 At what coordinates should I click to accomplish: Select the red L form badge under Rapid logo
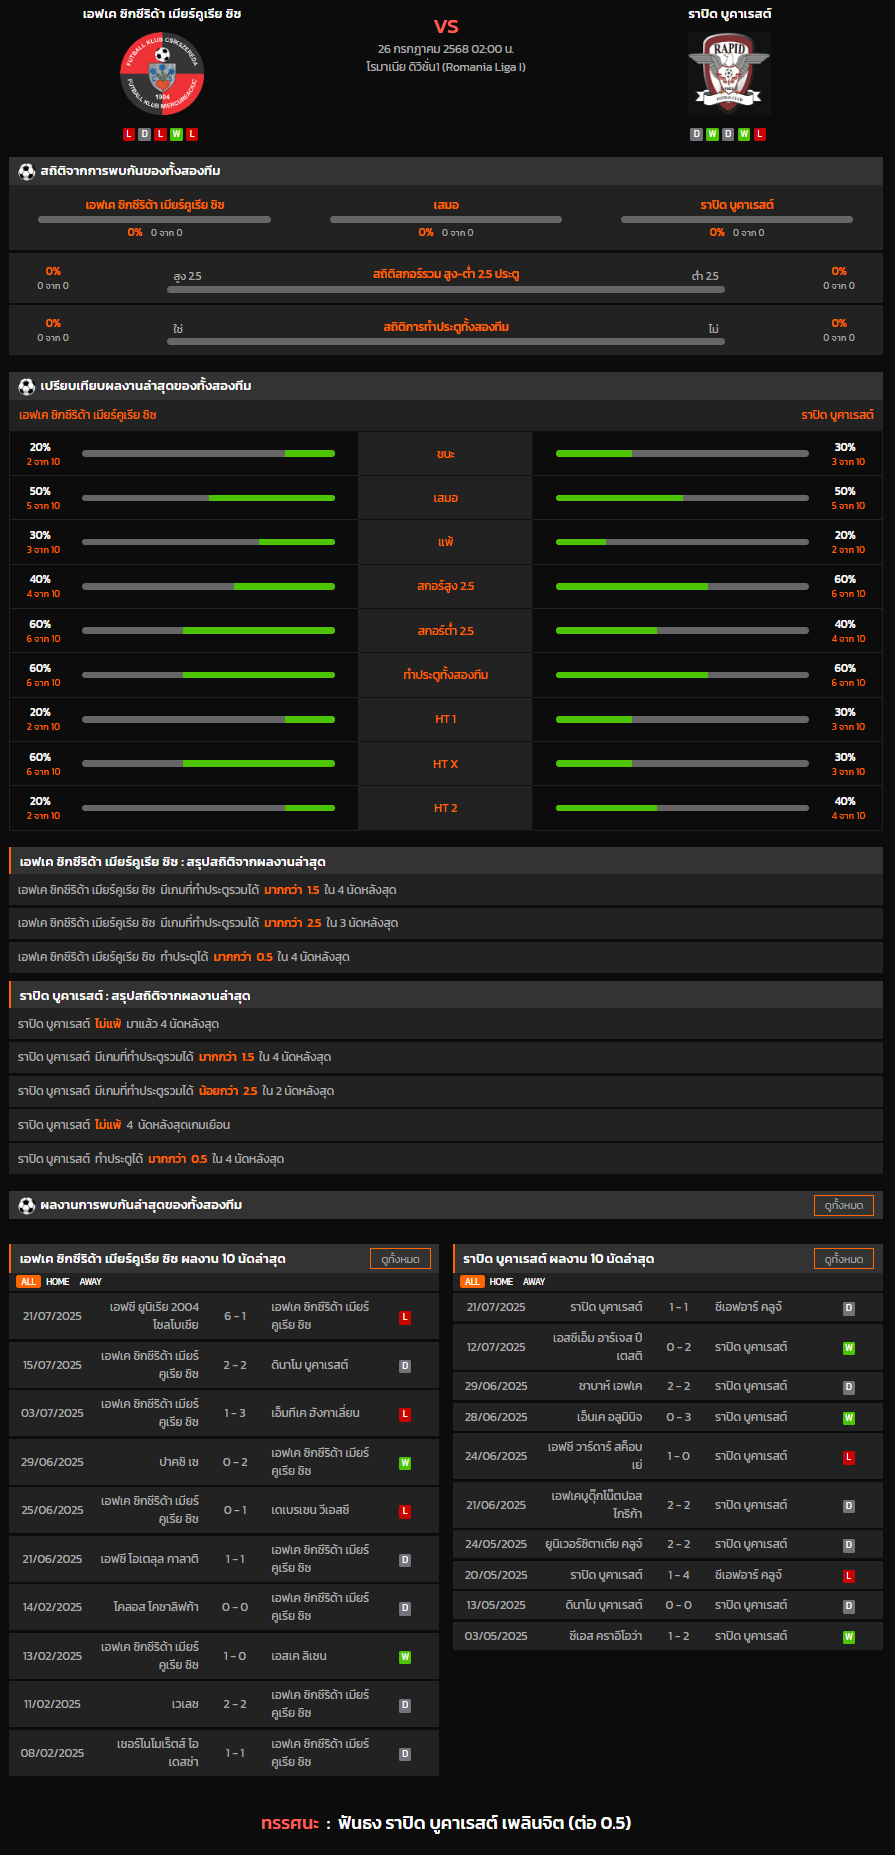[x=760, y=134]
